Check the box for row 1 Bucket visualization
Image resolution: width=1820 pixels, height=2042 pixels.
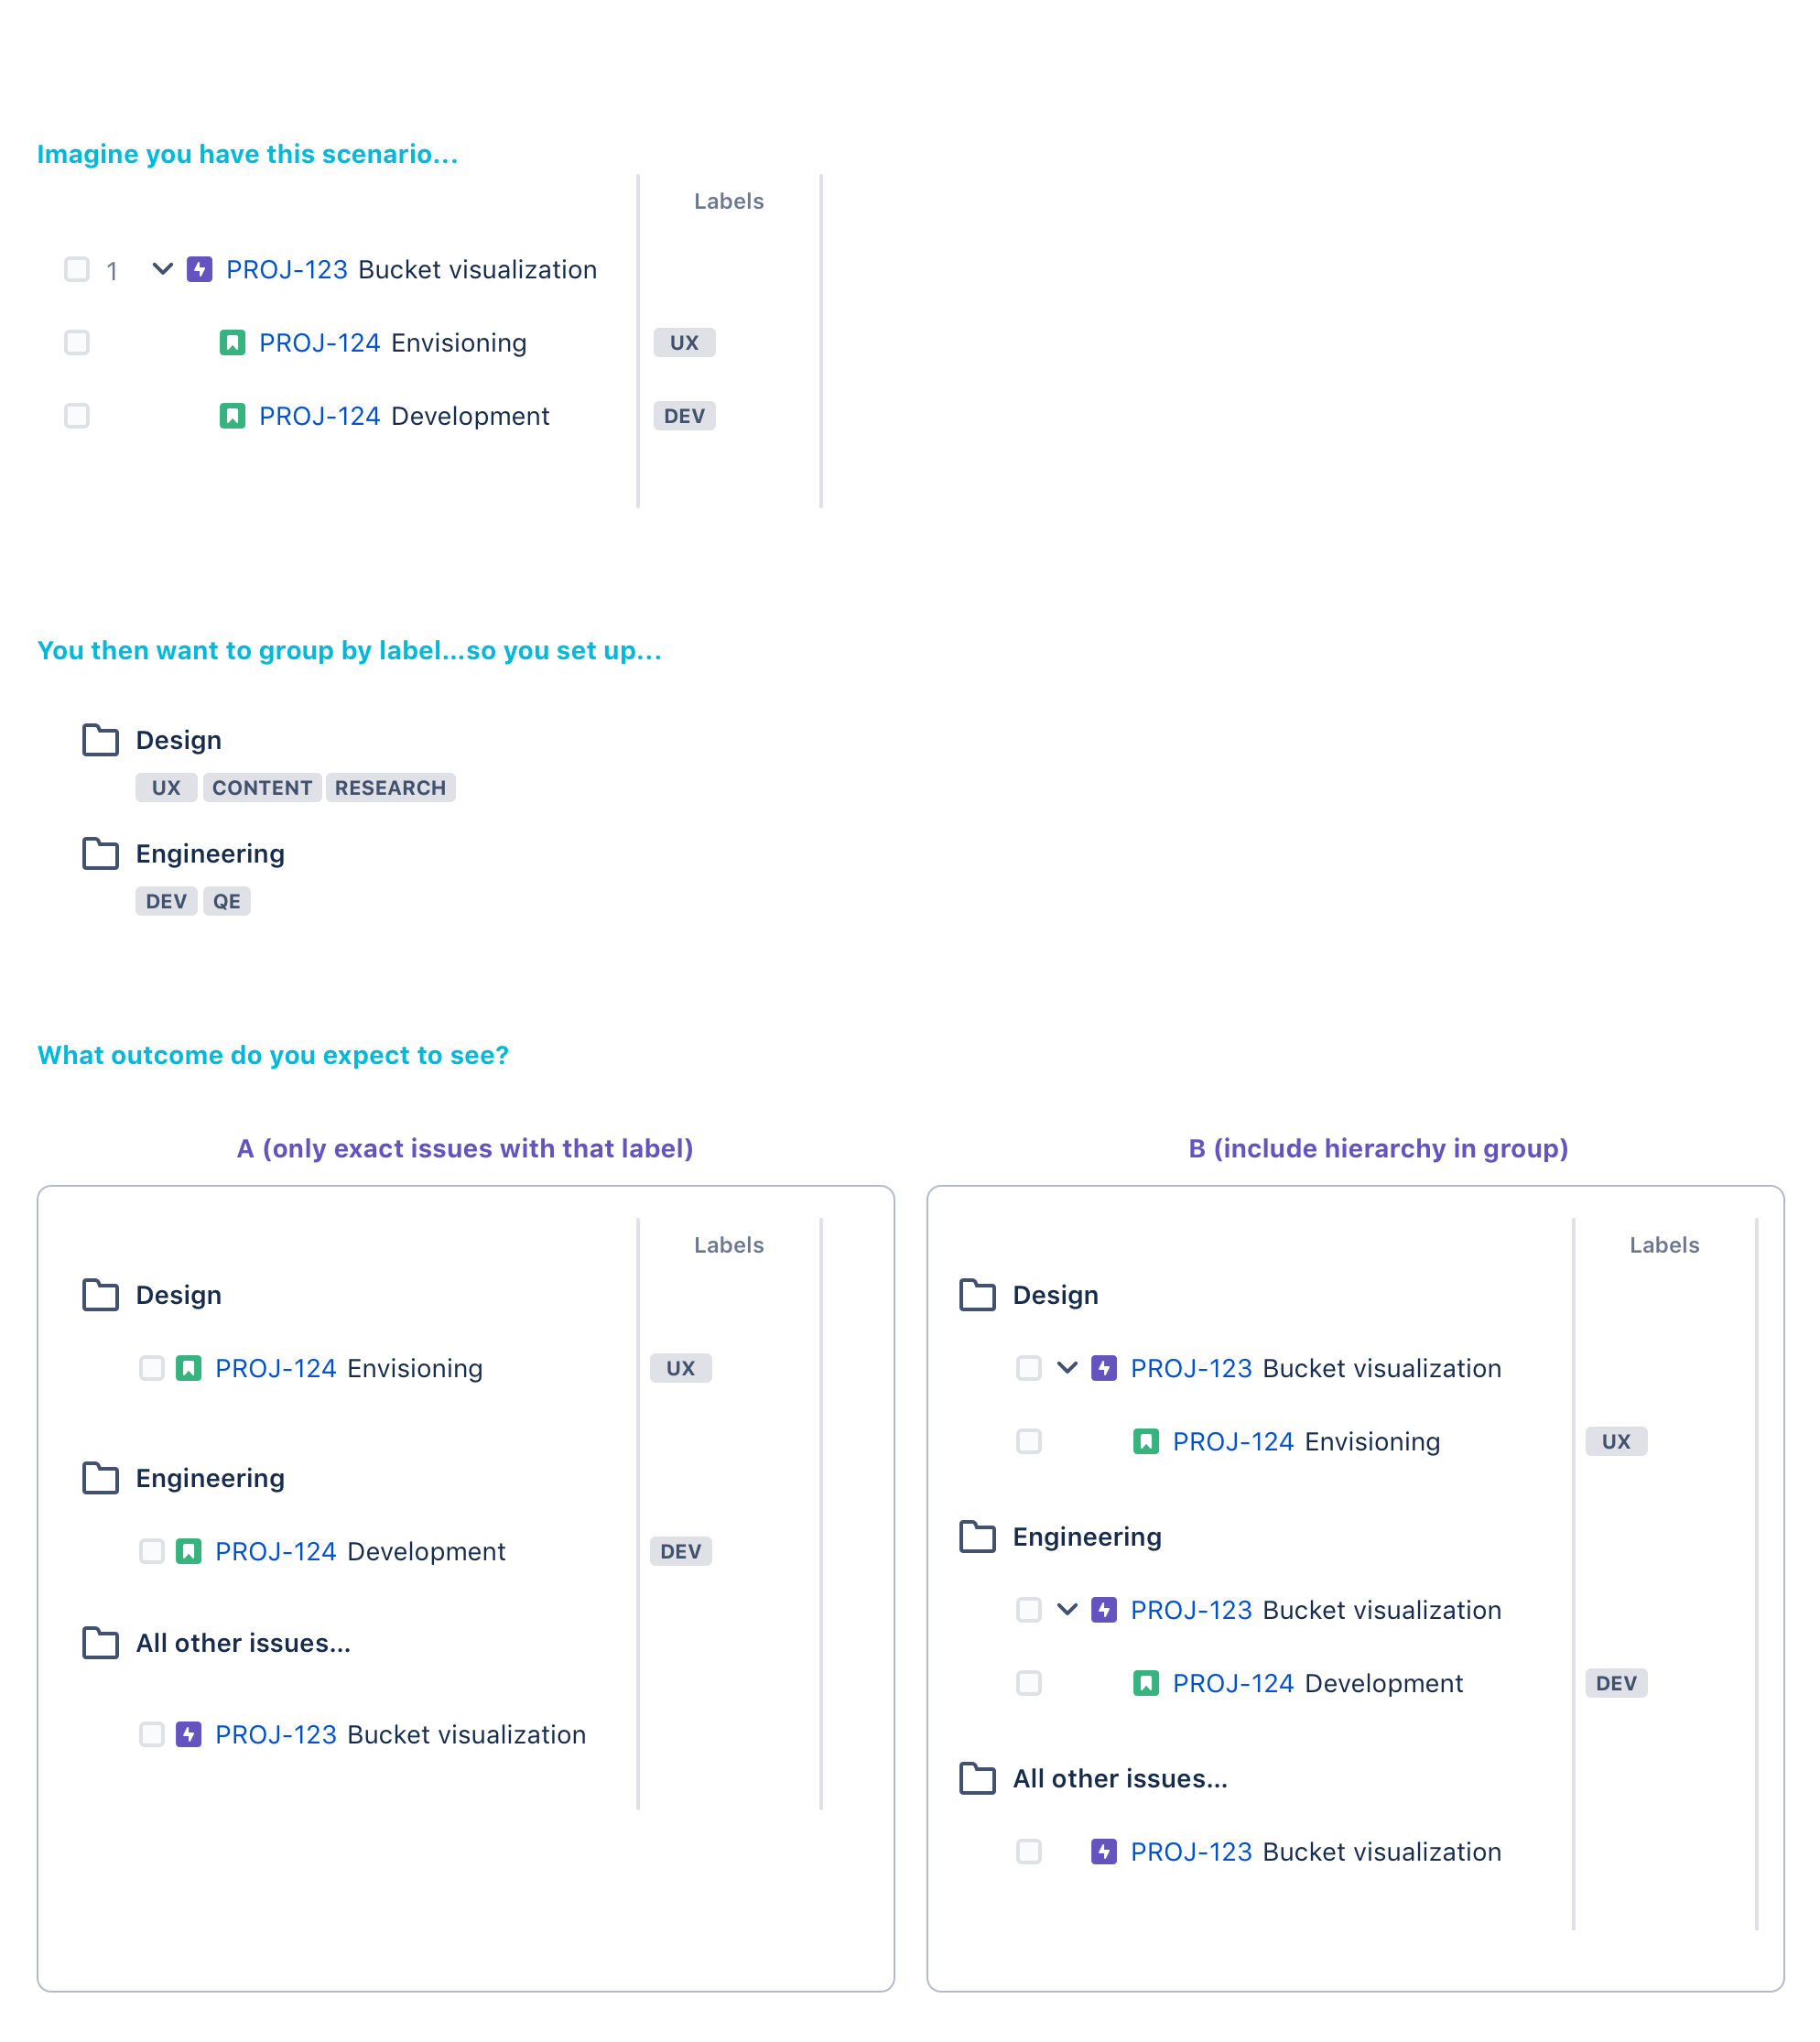(x=77, y=269)
